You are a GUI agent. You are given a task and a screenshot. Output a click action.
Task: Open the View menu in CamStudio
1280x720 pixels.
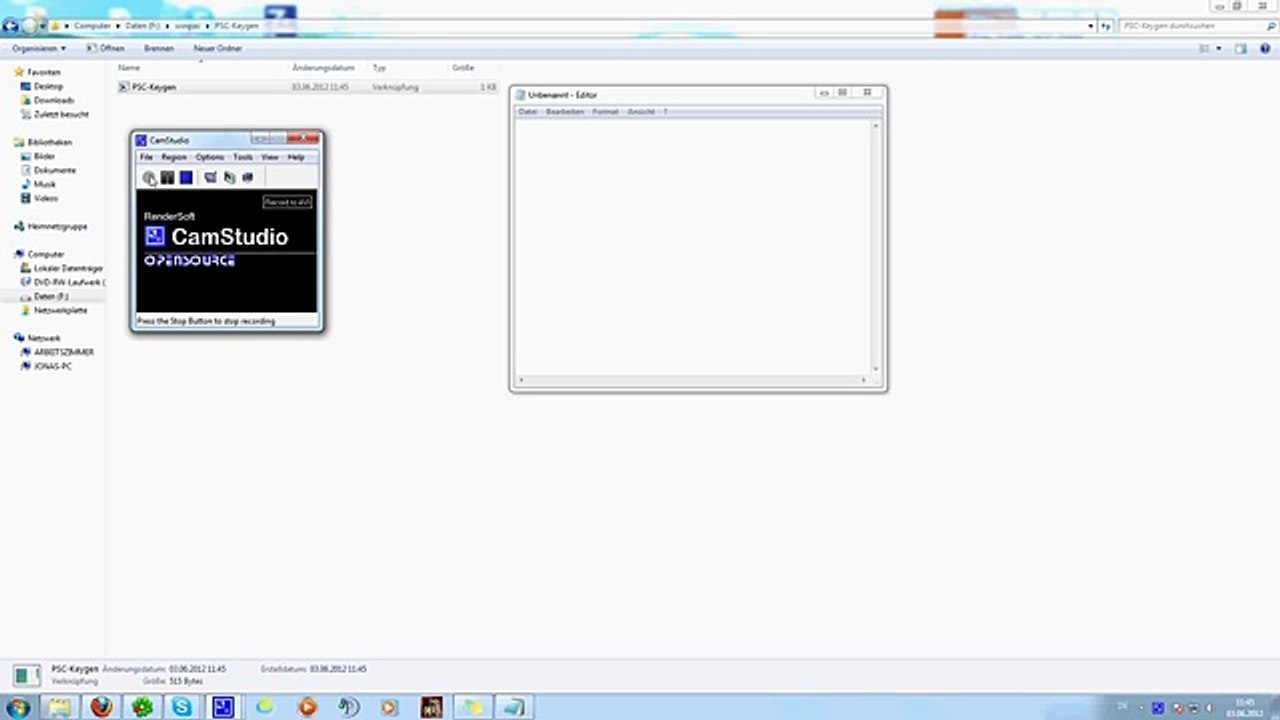tap(270, 157)
